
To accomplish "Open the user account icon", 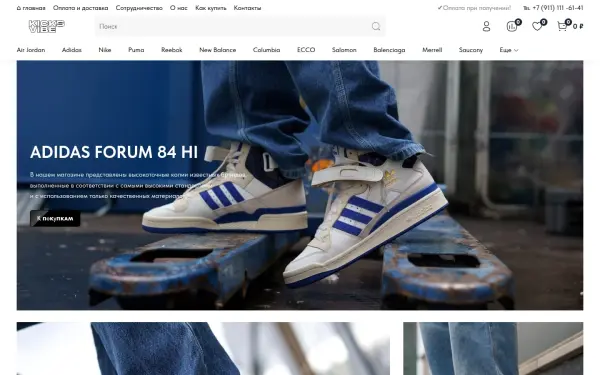I will tap(486, 26).
